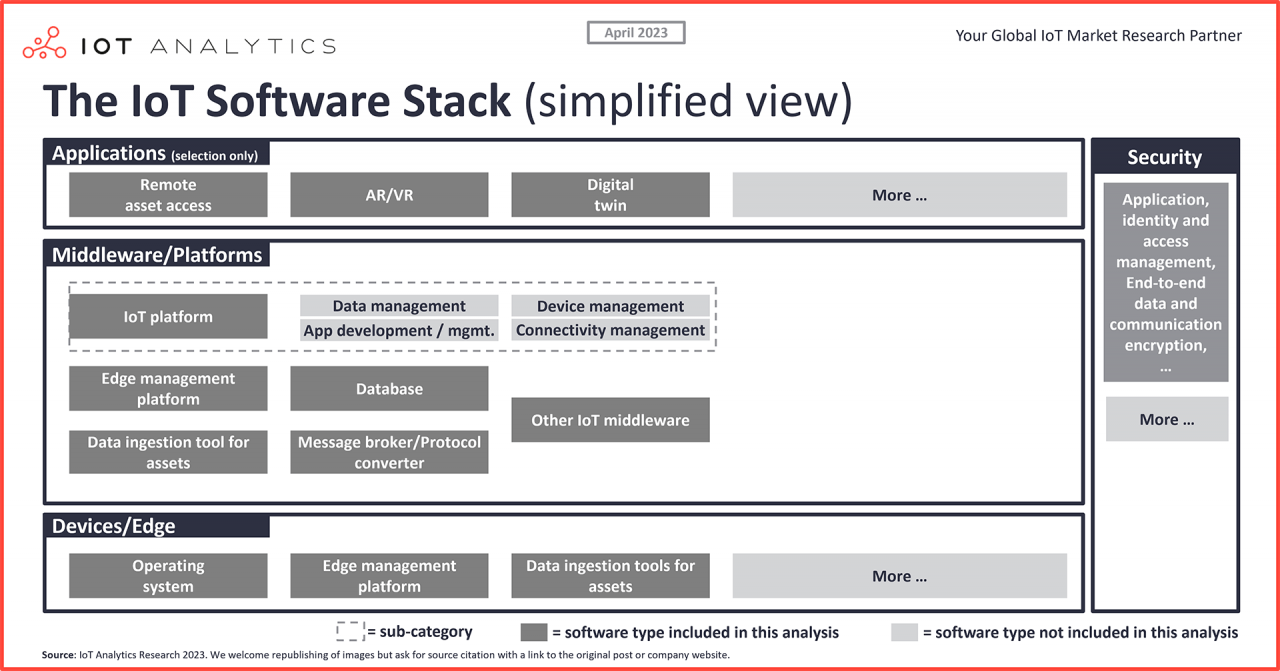Viewport: 1280px width, 671px height.
Task: Open the Security section header
Action: [1165, 157]
